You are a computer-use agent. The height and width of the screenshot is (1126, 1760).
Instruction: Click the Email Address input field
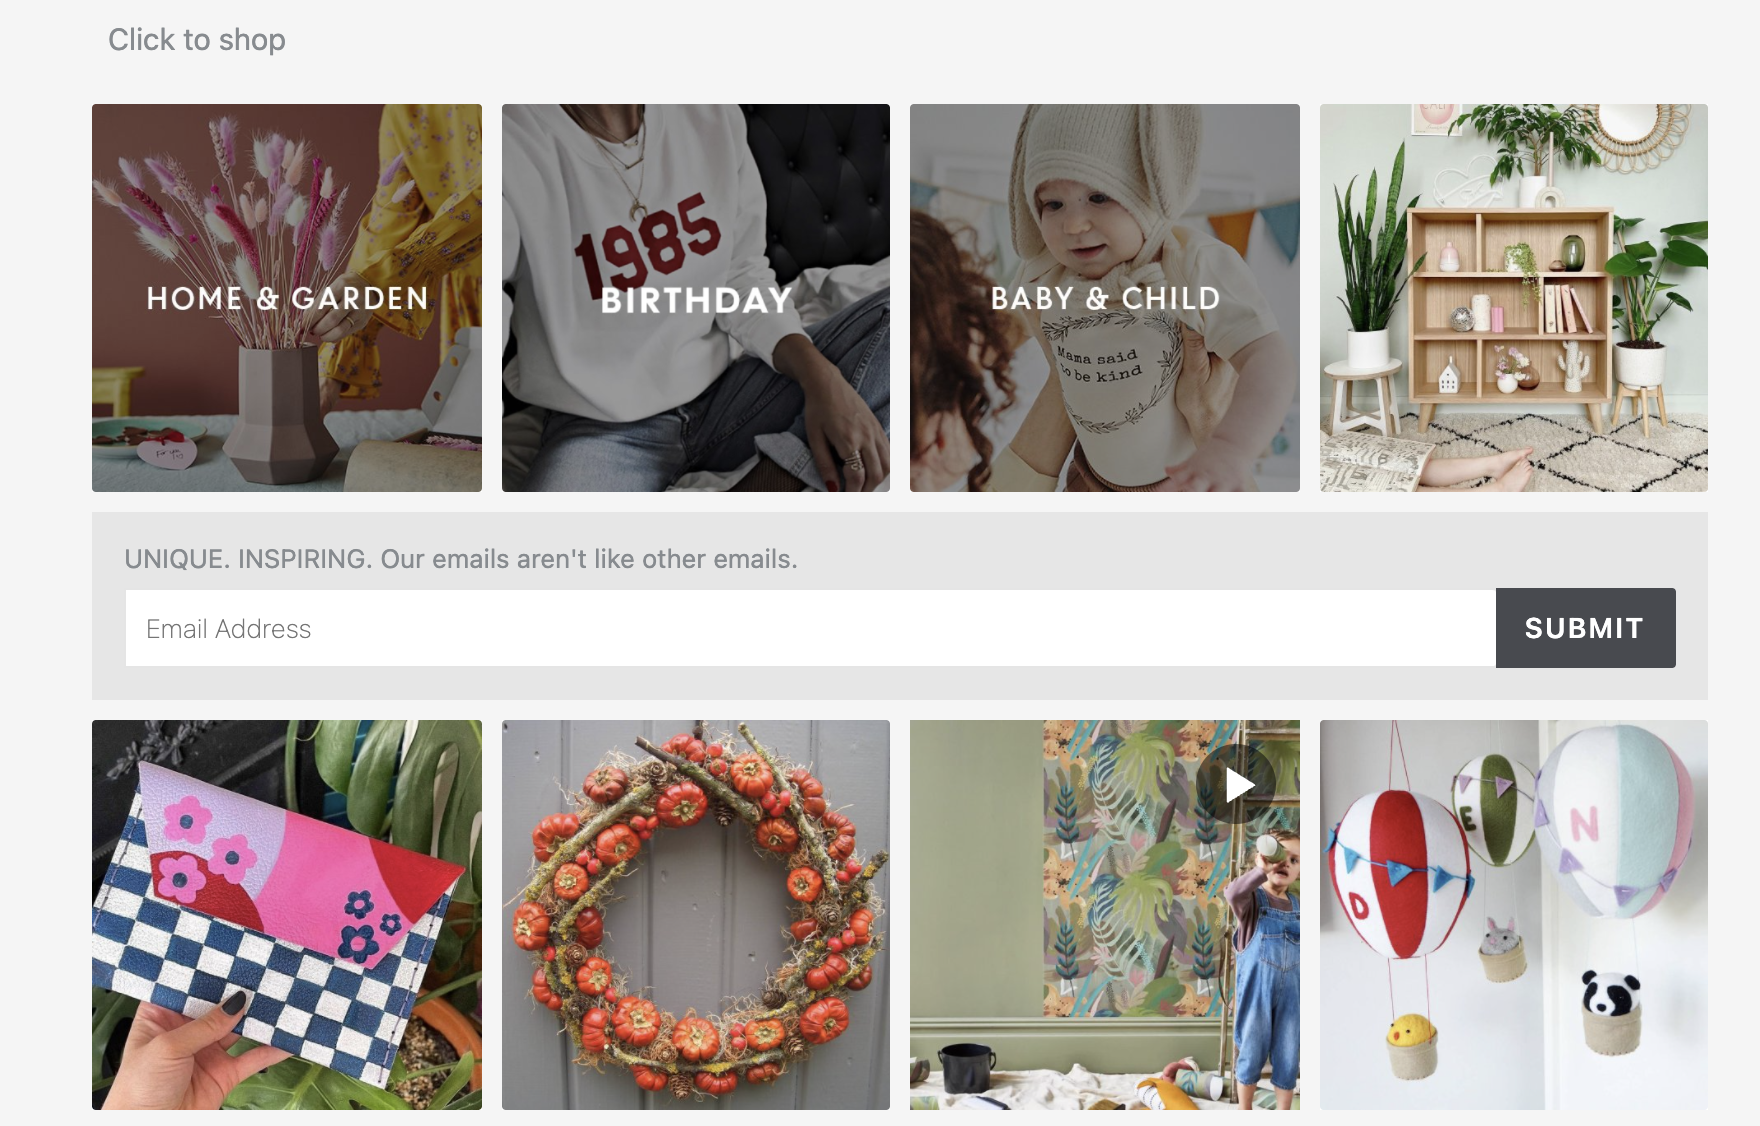pyautogui.click(x=811, y=628)
